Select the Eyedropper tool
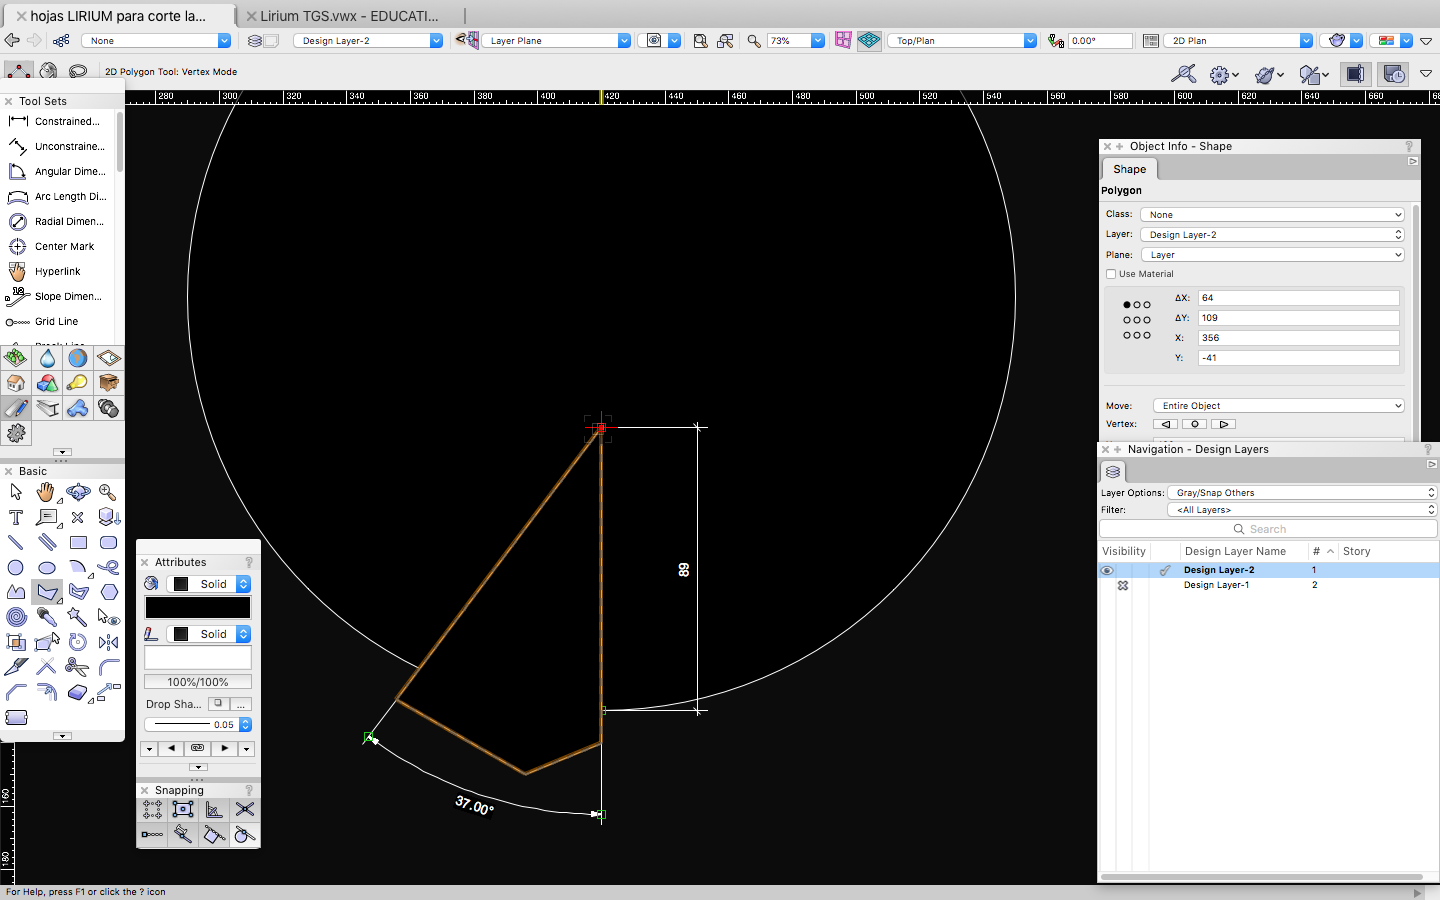The image size is (1440, 900). click(47, 617)
